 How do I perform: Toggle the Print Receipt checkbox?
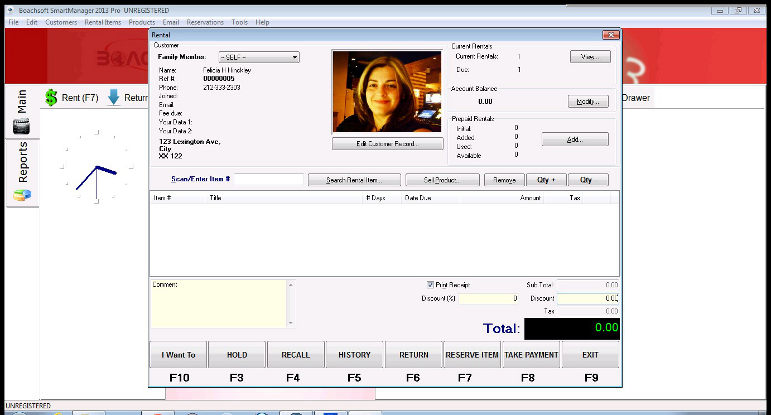coord(431,285)
